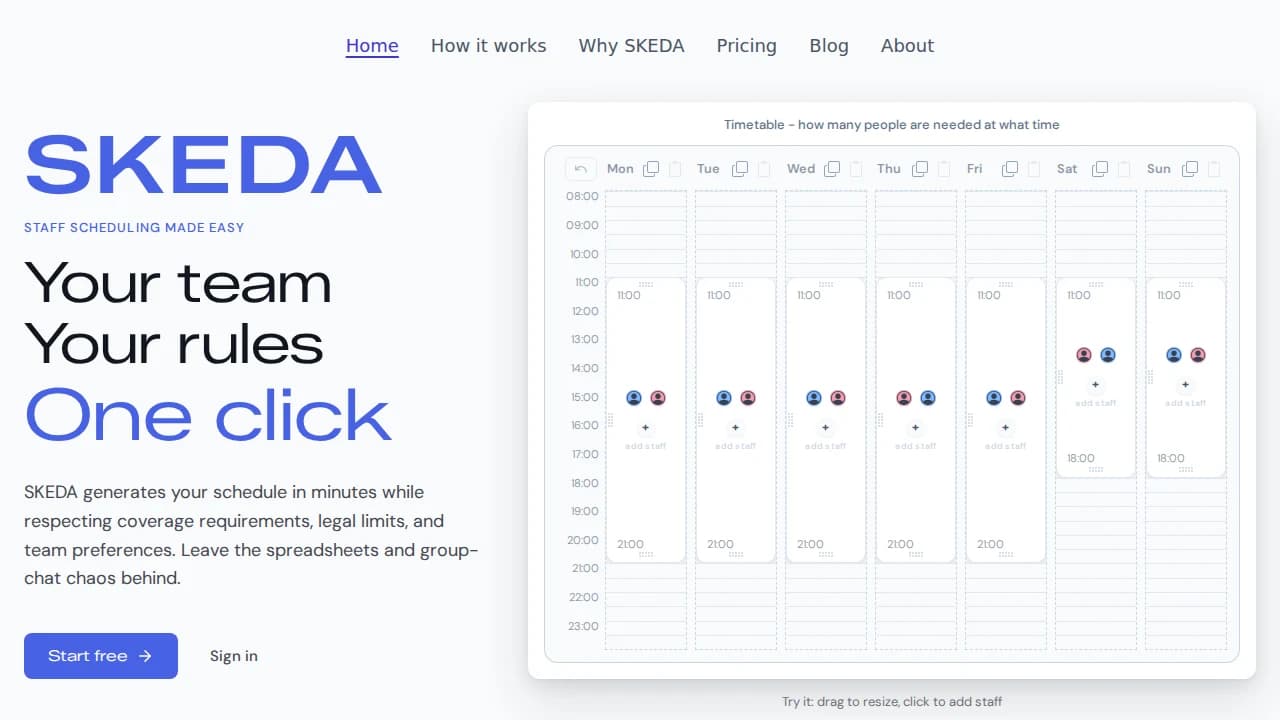Click 'add staff' on Tuesday's shift
The image size is (1280, 720).
pos(736,446)
